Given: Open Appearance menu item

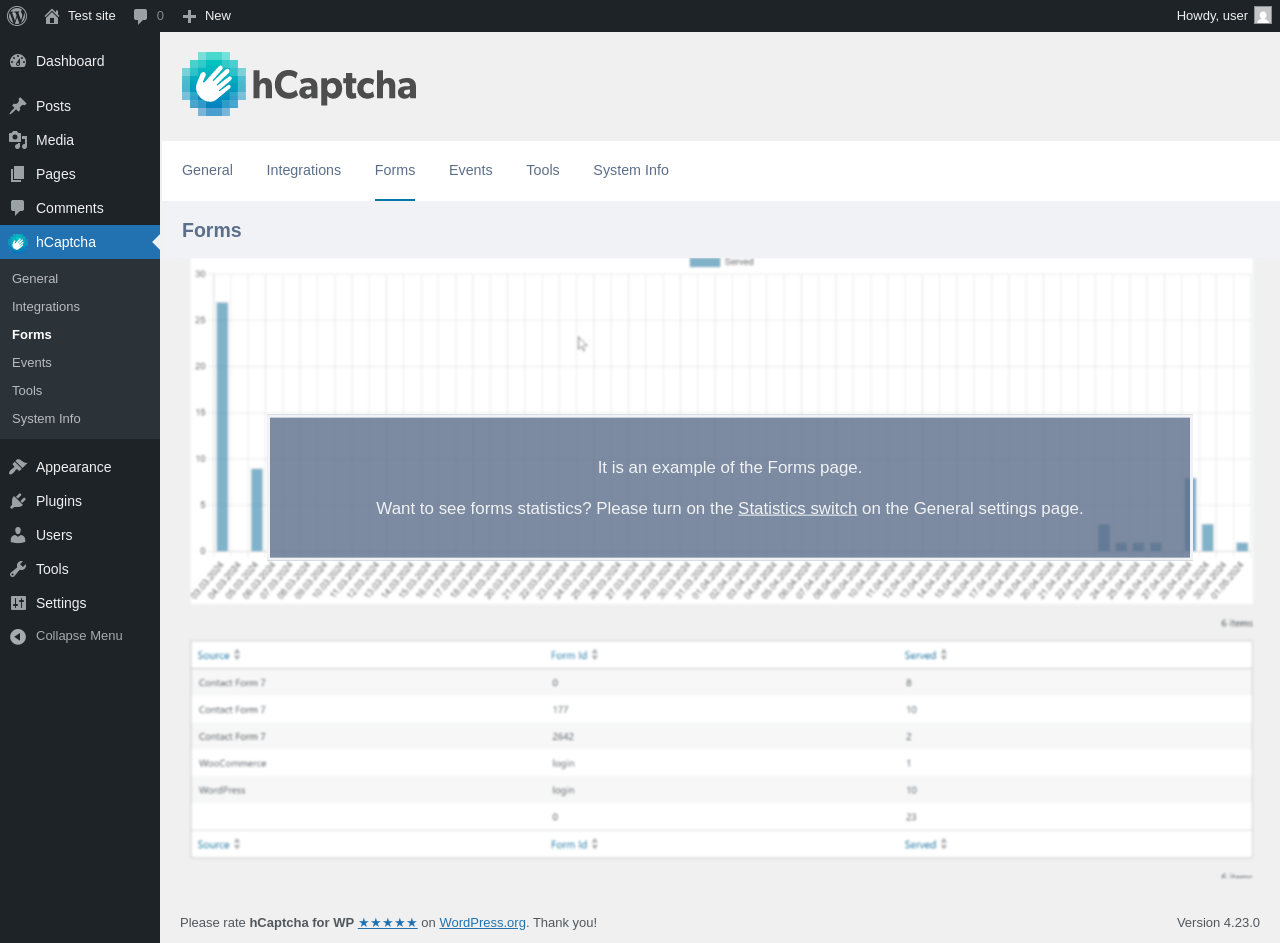Looking at the screenshot, I should 80,467.
